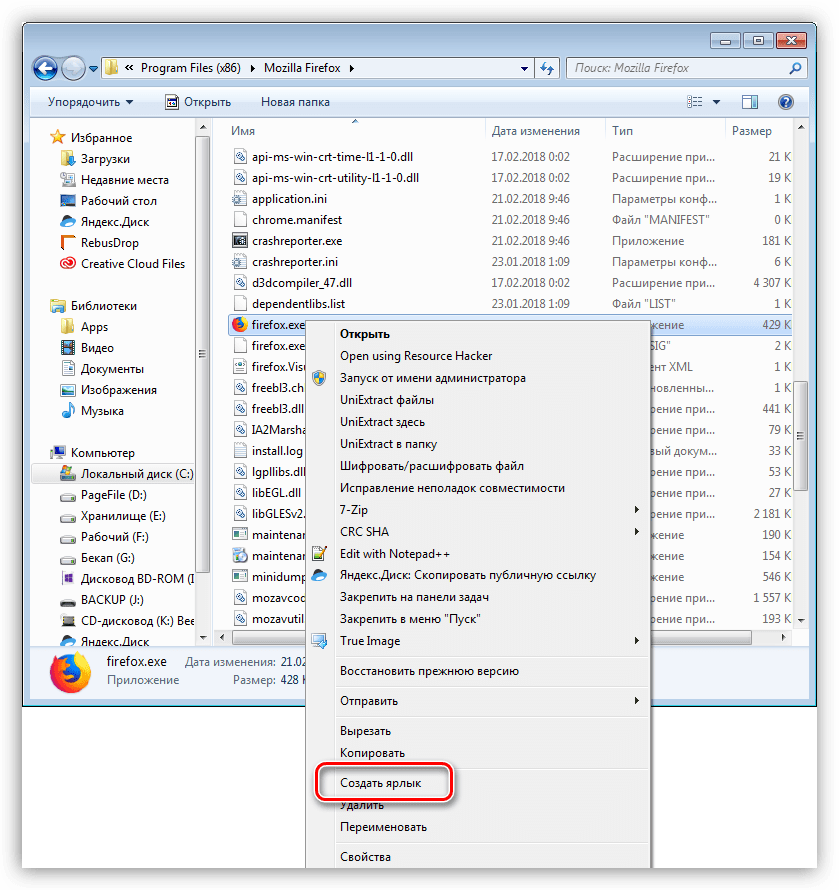The image size is (839, 890).
Task: Select Open using Resource Hacker
Action: coord(416,356)
